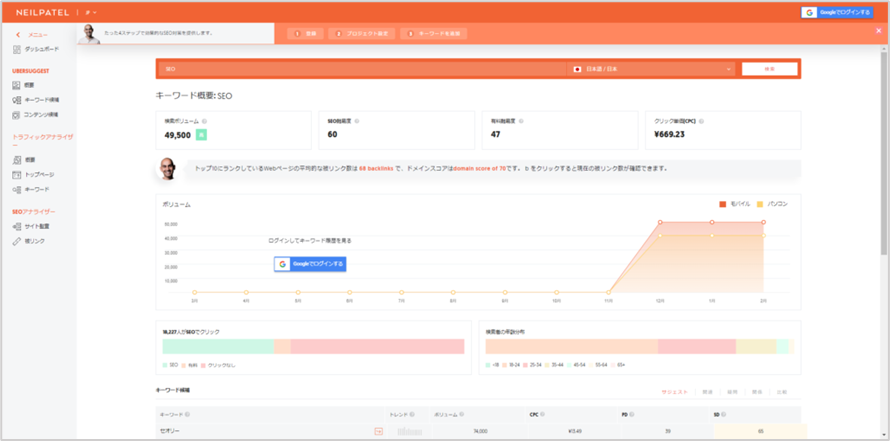Click the export arrow icon in セオリー row
This screenshot has width=890, height=441.
point(378,431)
